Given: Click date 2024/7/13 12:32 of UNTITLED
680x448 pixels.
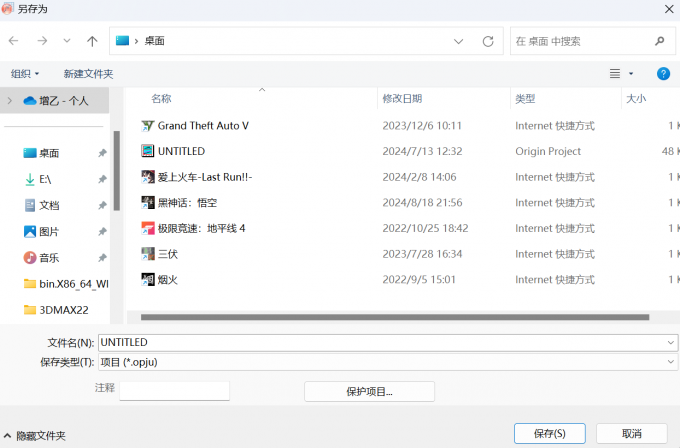Looking at the screenshot, I should (422, 151).
